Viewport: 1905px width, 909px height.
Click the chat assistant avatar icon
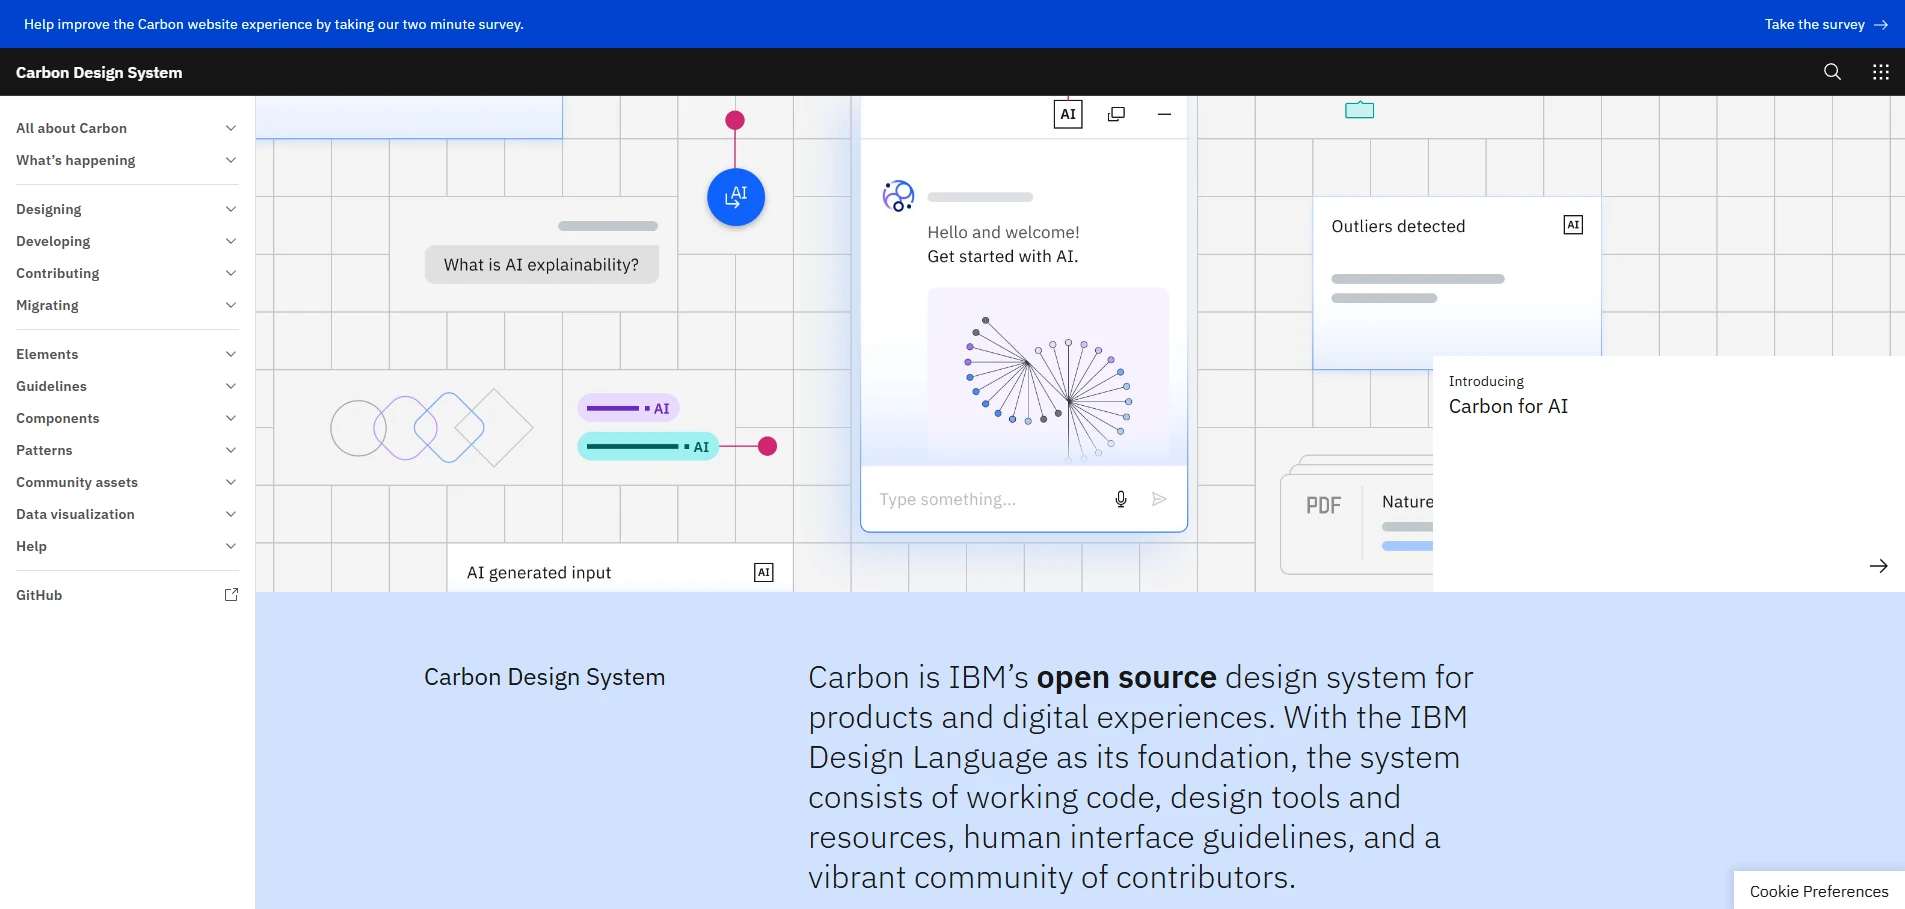point(898,196)
